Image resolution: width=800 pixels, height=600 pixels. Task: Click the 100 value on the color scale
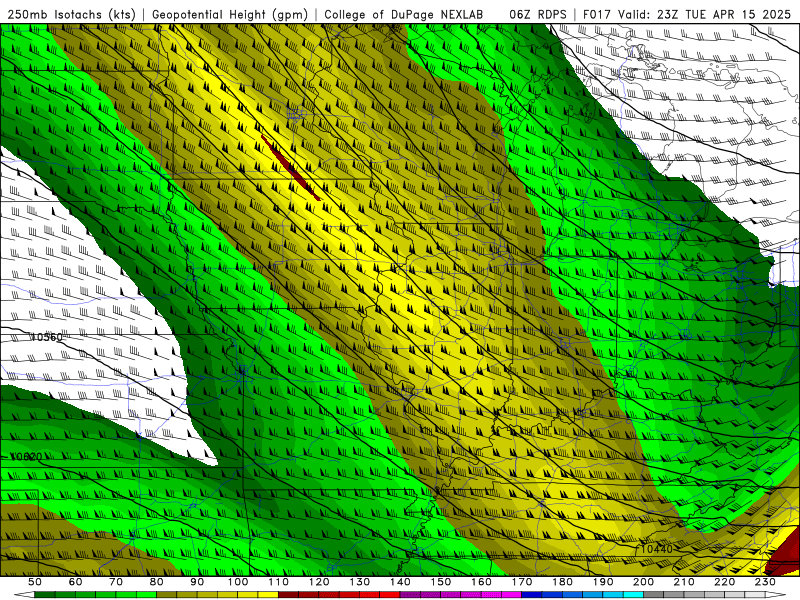(x=238, y=582)
